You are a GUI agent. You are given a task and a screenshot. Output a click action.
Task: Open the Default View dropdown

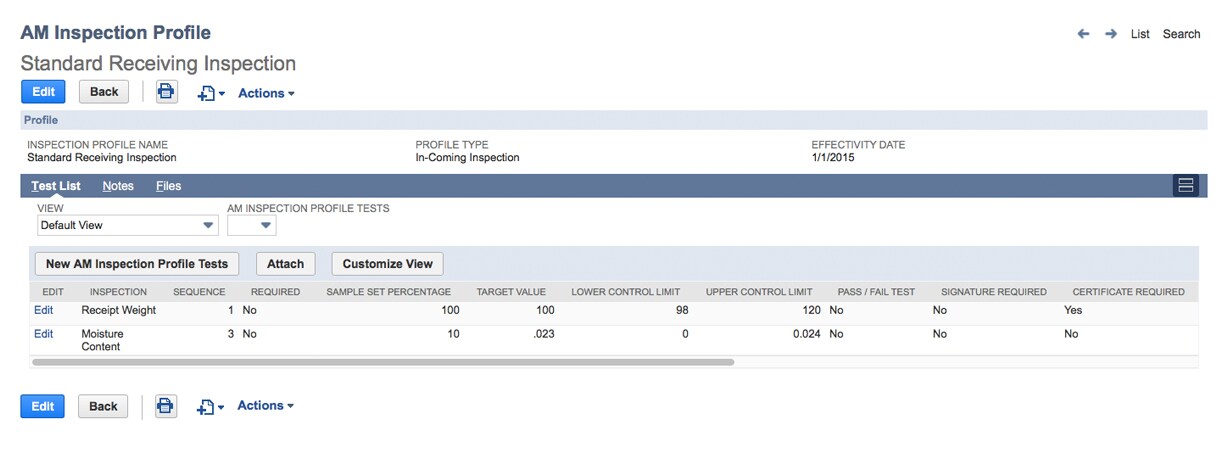(127, 225)
